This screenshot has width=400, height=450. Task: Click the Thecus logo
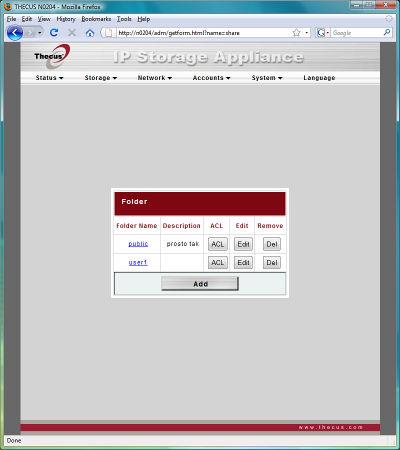click(x=52, y=57)
